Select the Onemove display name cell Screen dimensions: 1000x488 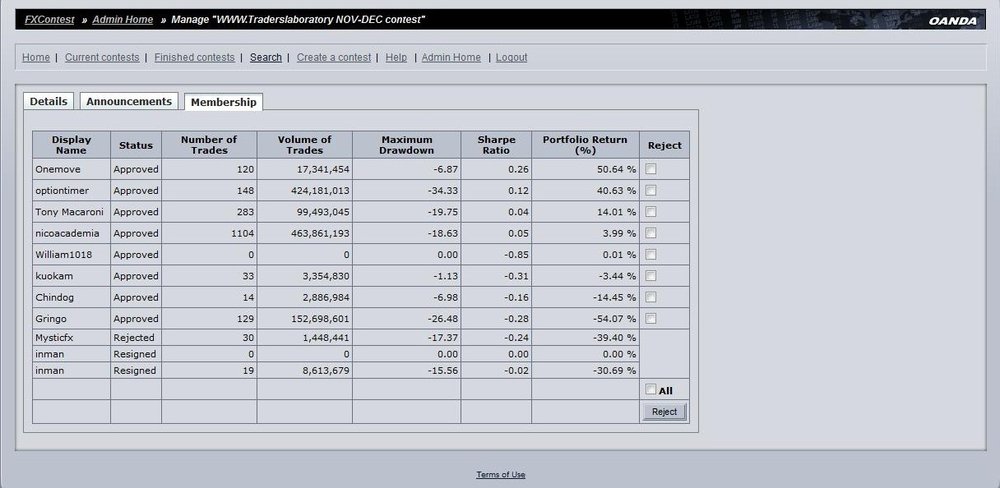click(71, 169)
